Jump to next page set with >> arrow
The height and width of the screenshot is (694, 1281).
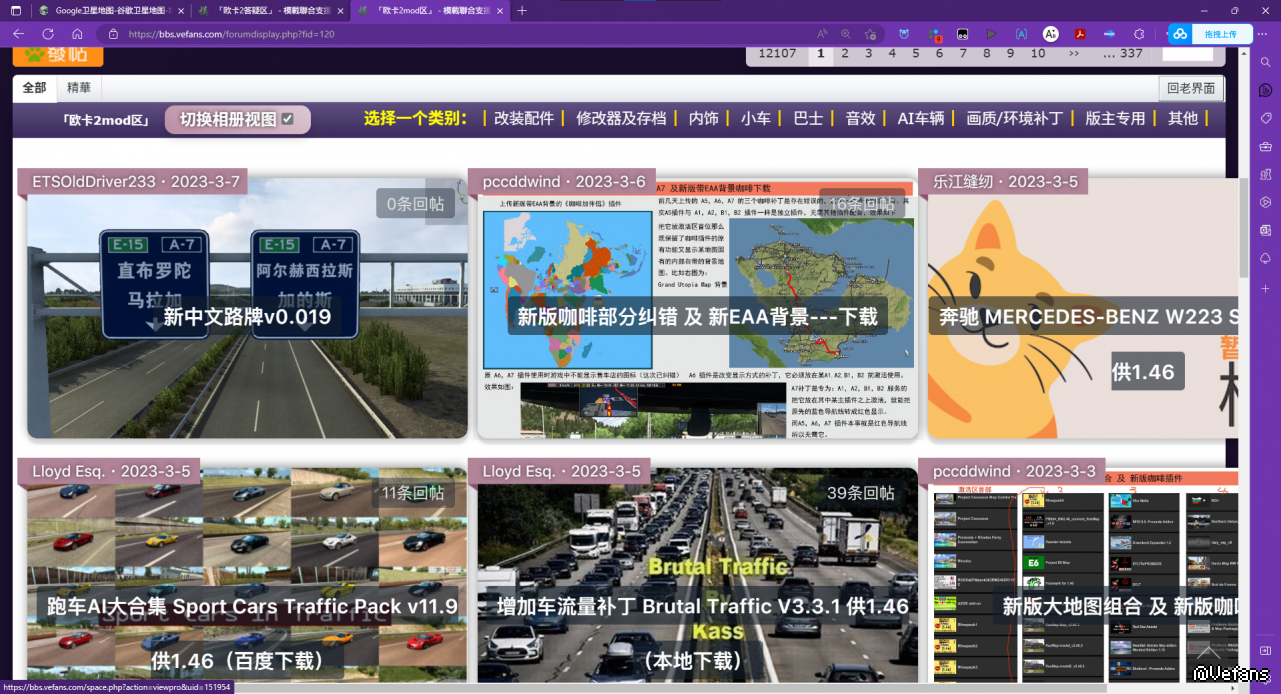click(x=1074, y=54)
